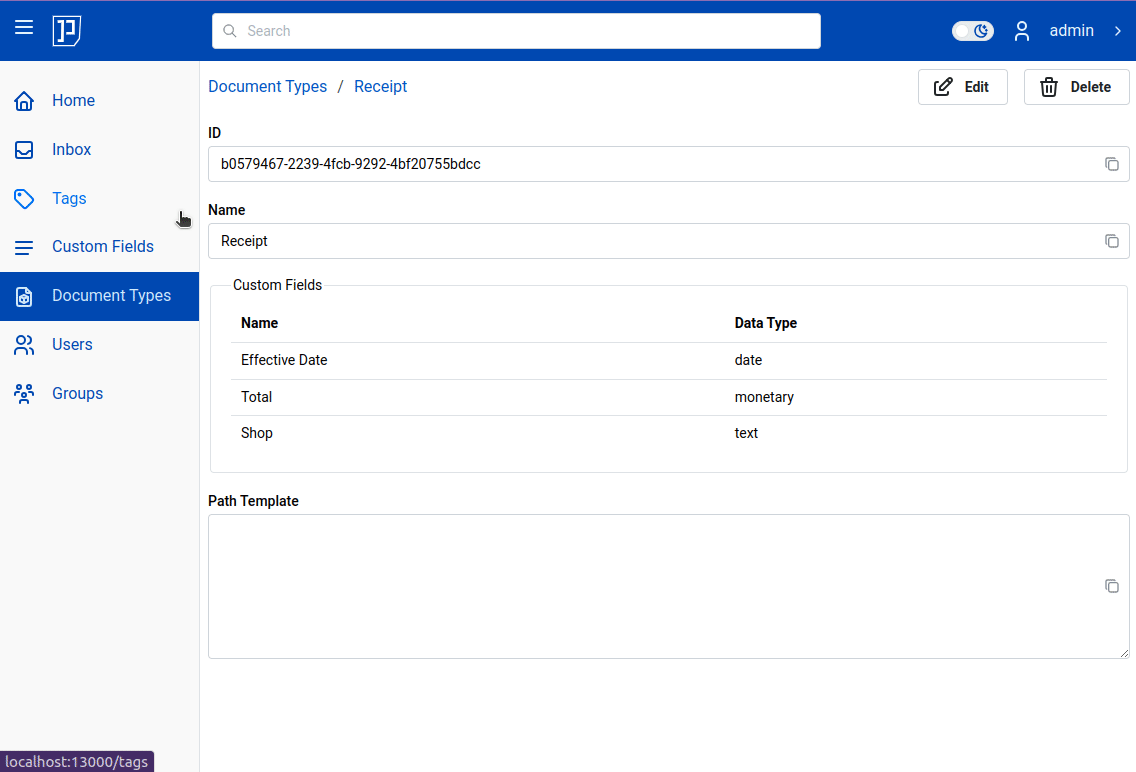Click the Custom Fields lines icon
Image resolution: width=1136 pixels, height=772 pixels.
(24, 248)
